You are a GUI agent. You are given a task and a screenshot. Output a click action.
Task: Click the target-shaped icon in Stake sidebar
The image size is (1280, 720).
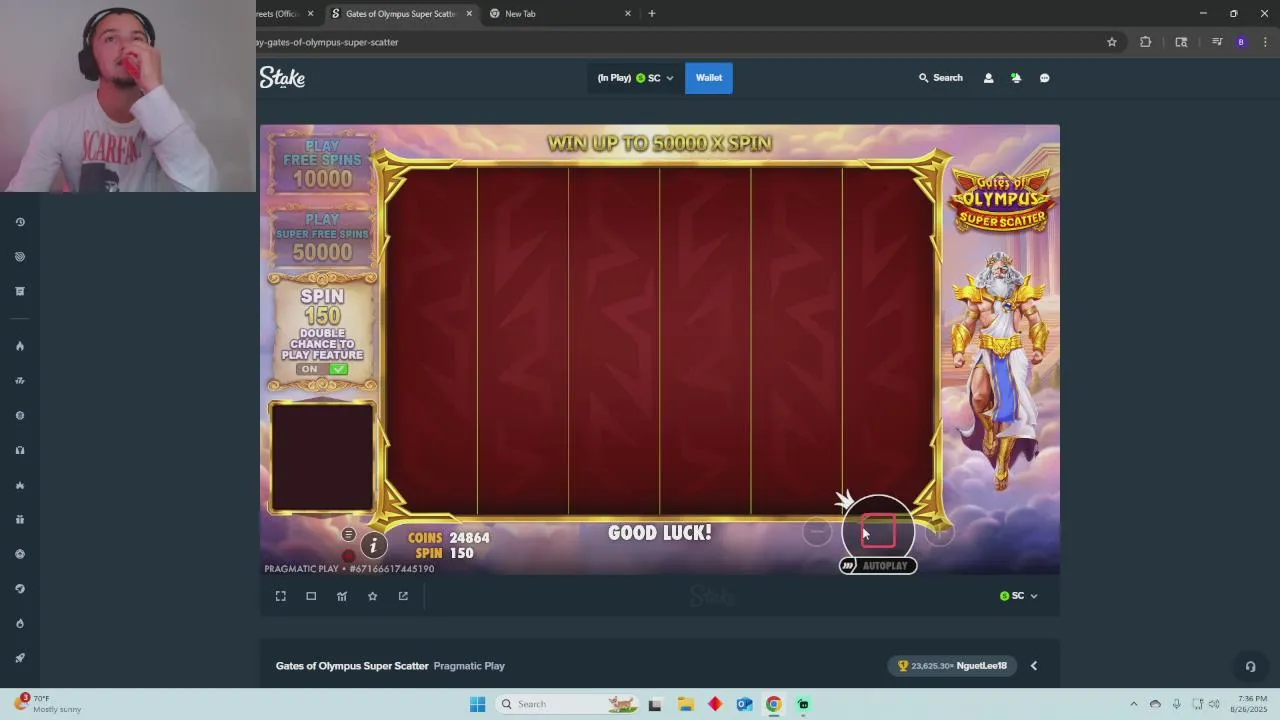(20, 257)
